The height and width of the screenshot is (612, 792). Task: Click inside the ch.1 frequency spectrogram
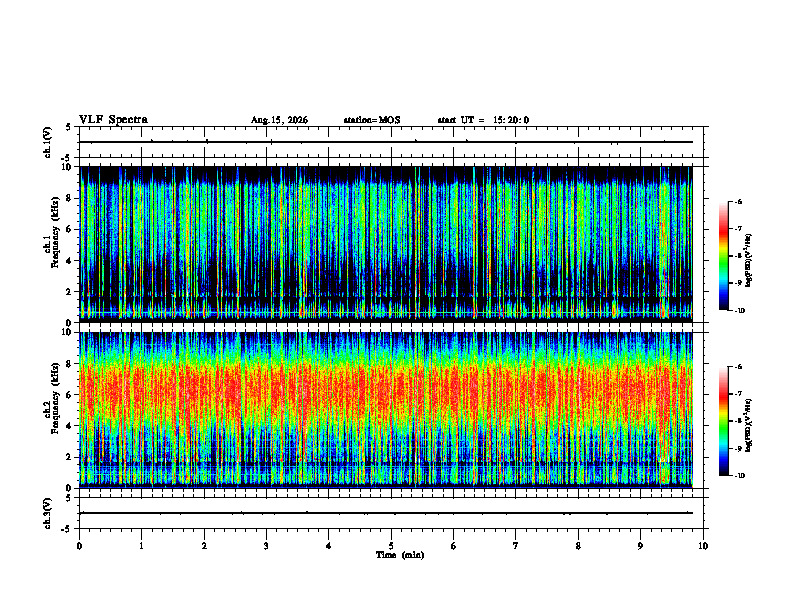click(x=386, y=244)
